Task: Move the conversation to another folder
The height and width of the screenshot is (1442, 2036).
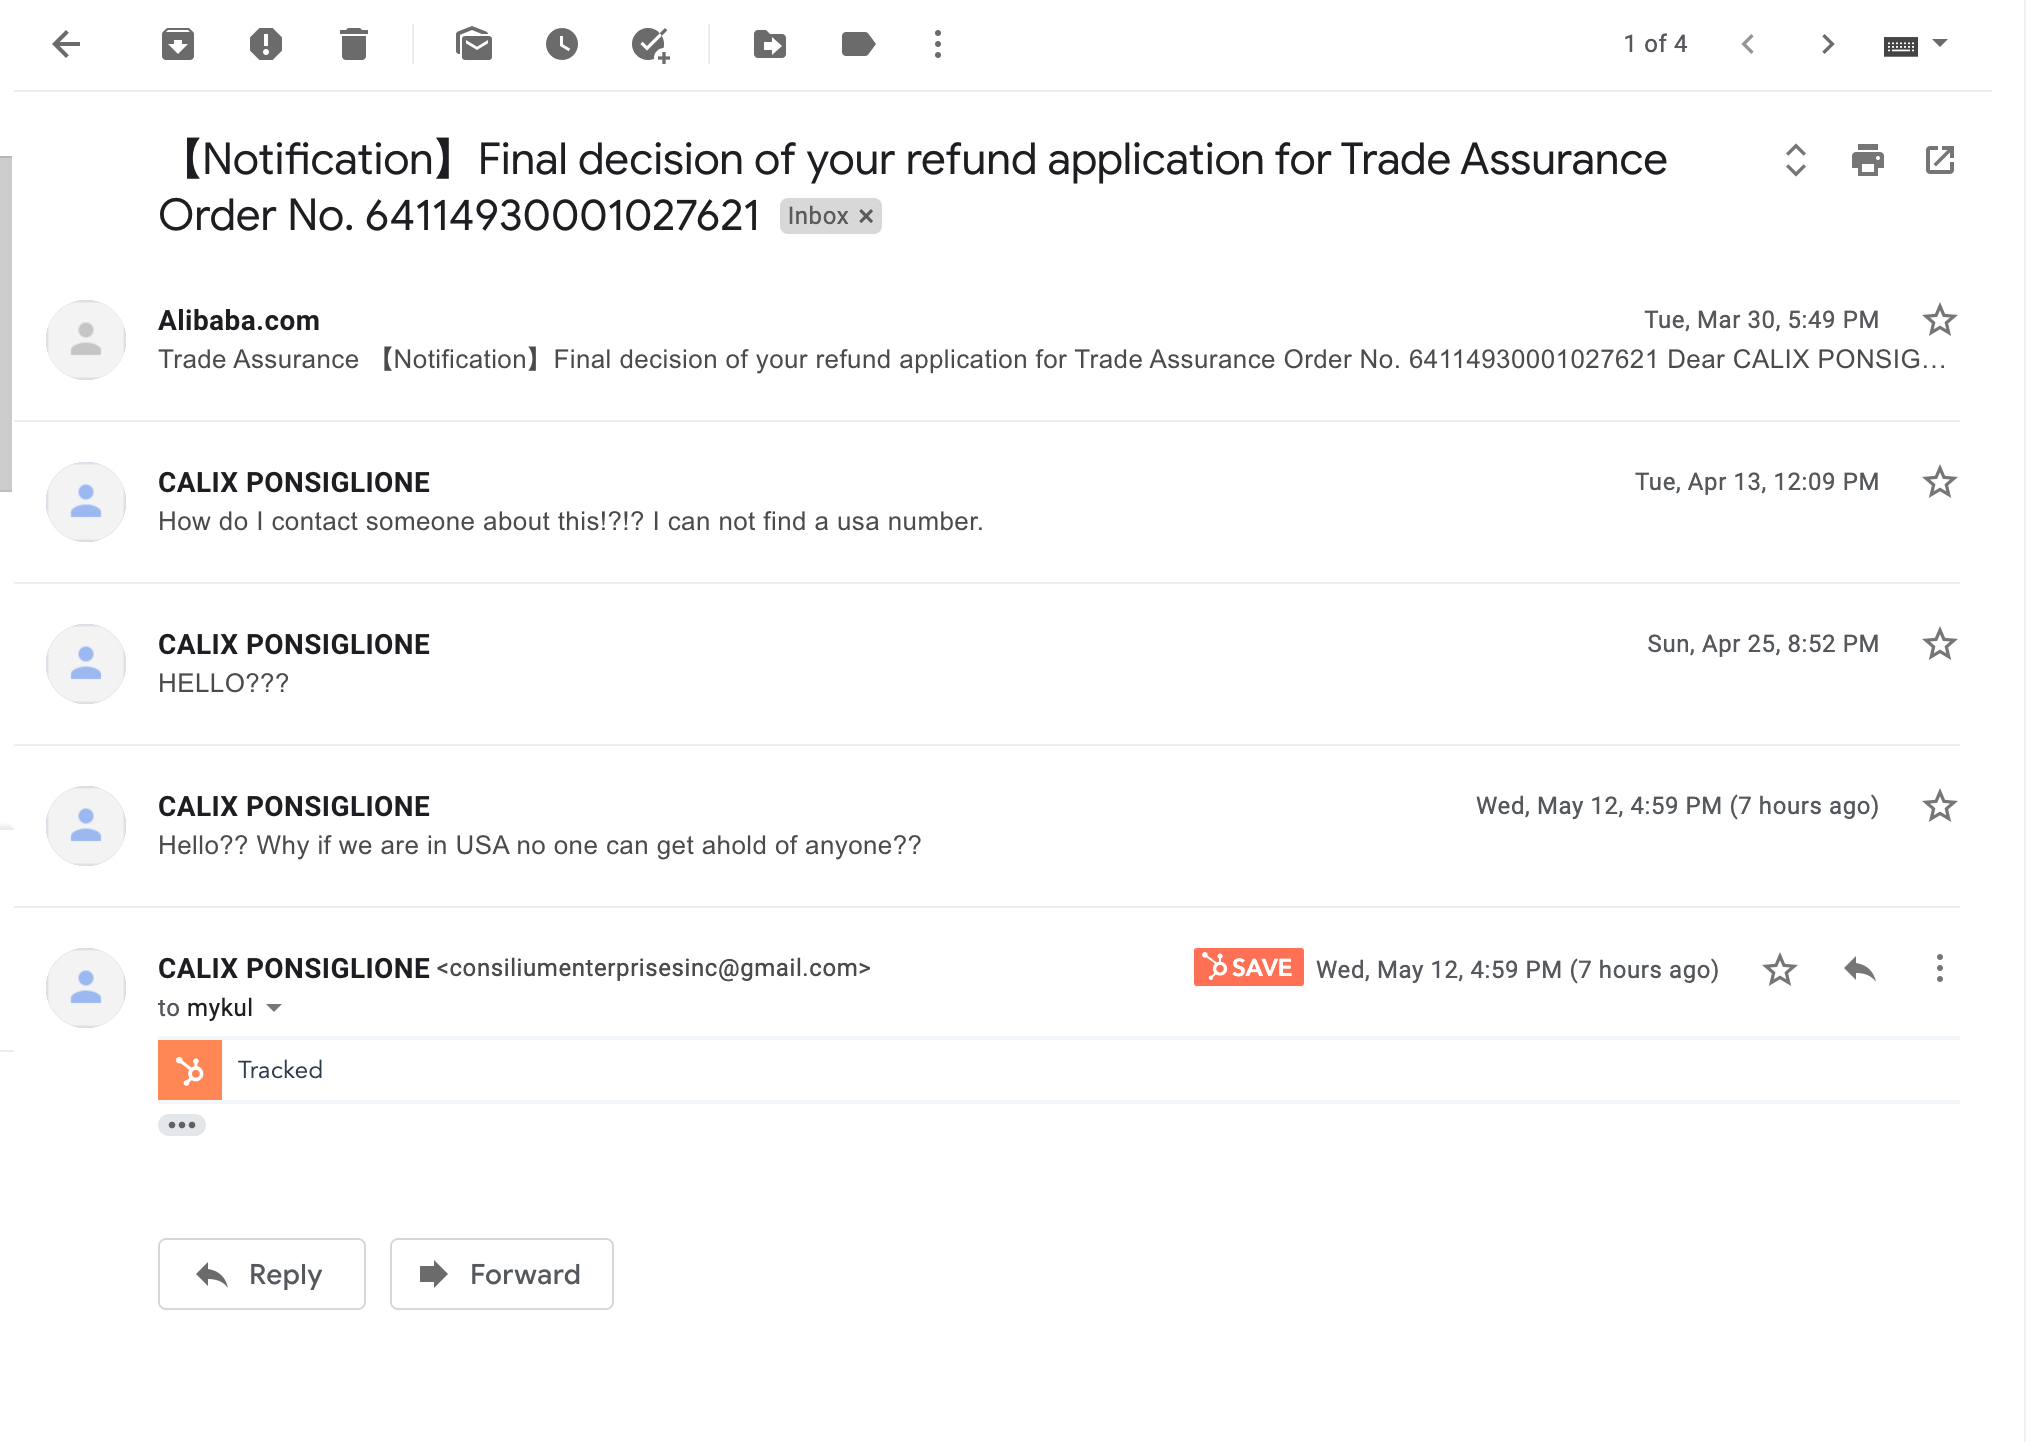Action: (768, 43)
